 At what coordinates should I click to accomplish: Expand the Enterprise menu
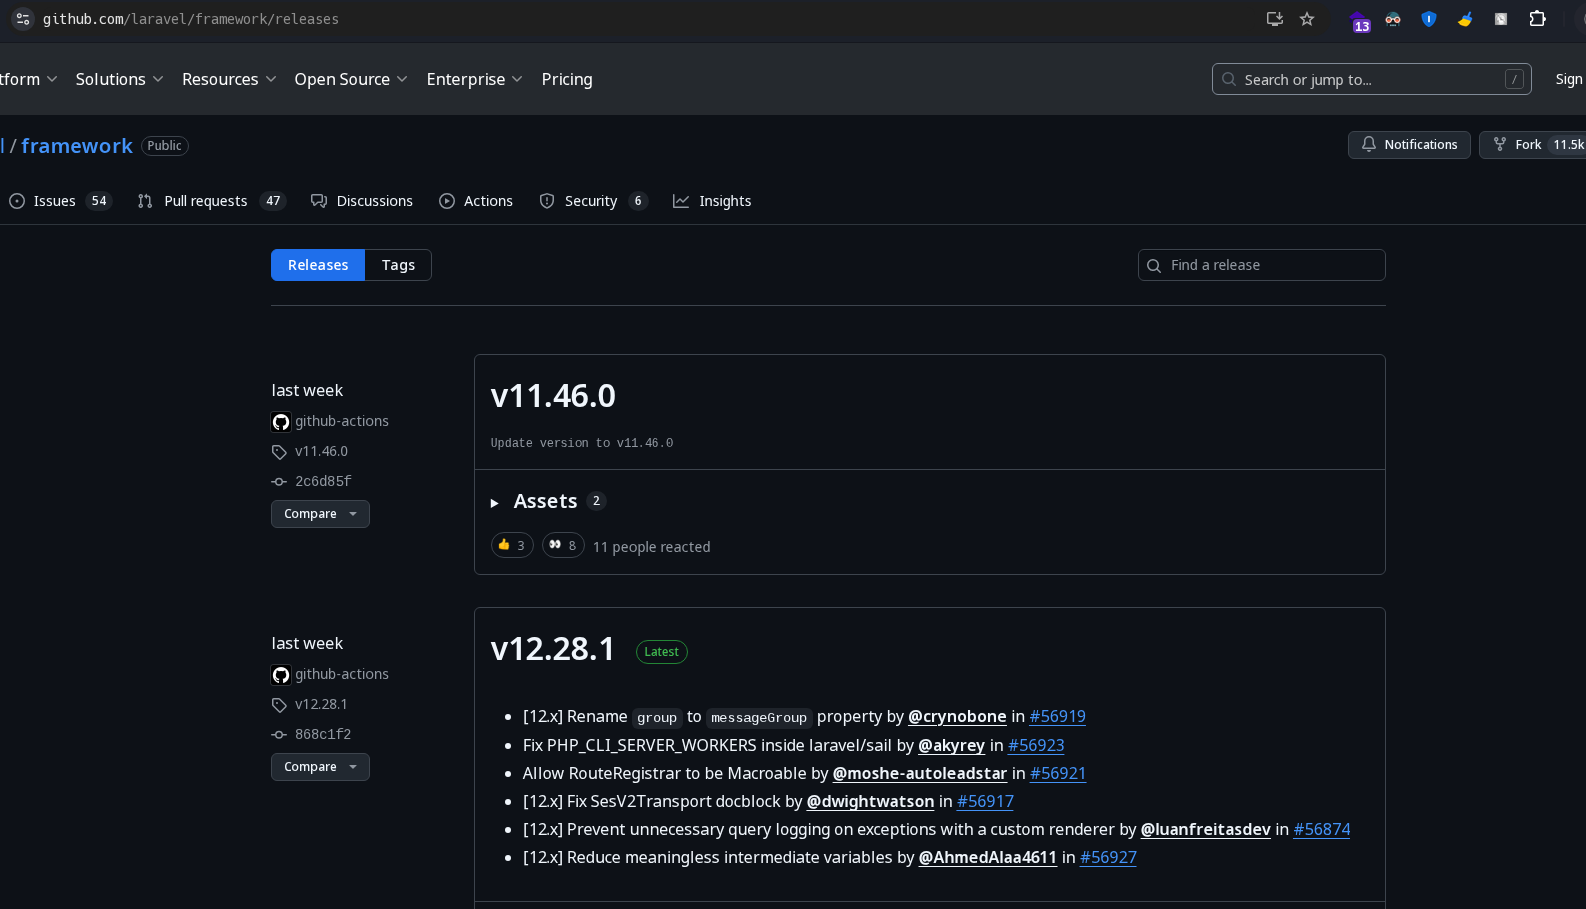474,79
